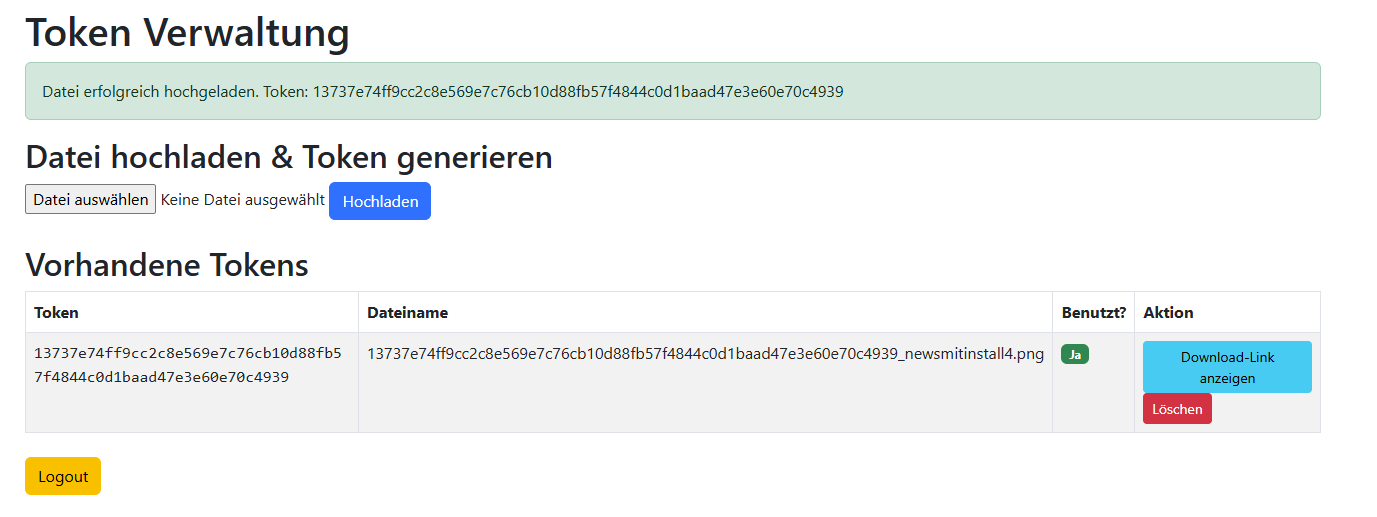Click the 'Aktion' column header
1377x517 pixels.
(x=1168, y=312)
